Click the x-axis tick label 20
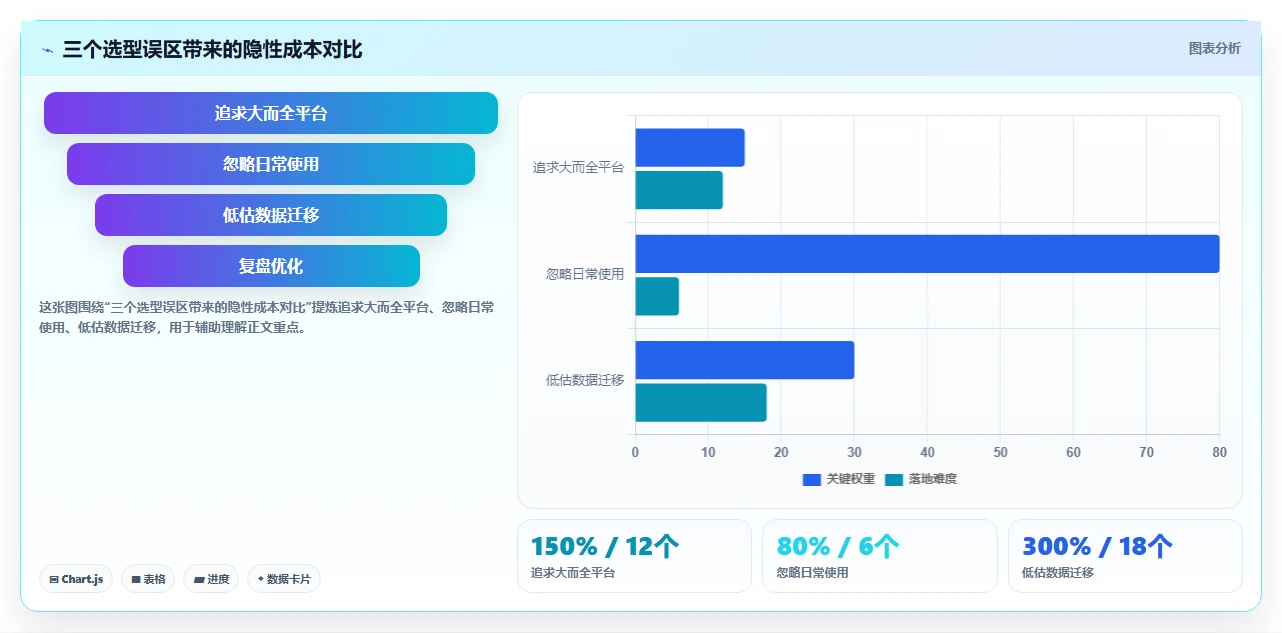Image resolution: width=1282 pixels, height=633 pixels. tap(781, 452)
